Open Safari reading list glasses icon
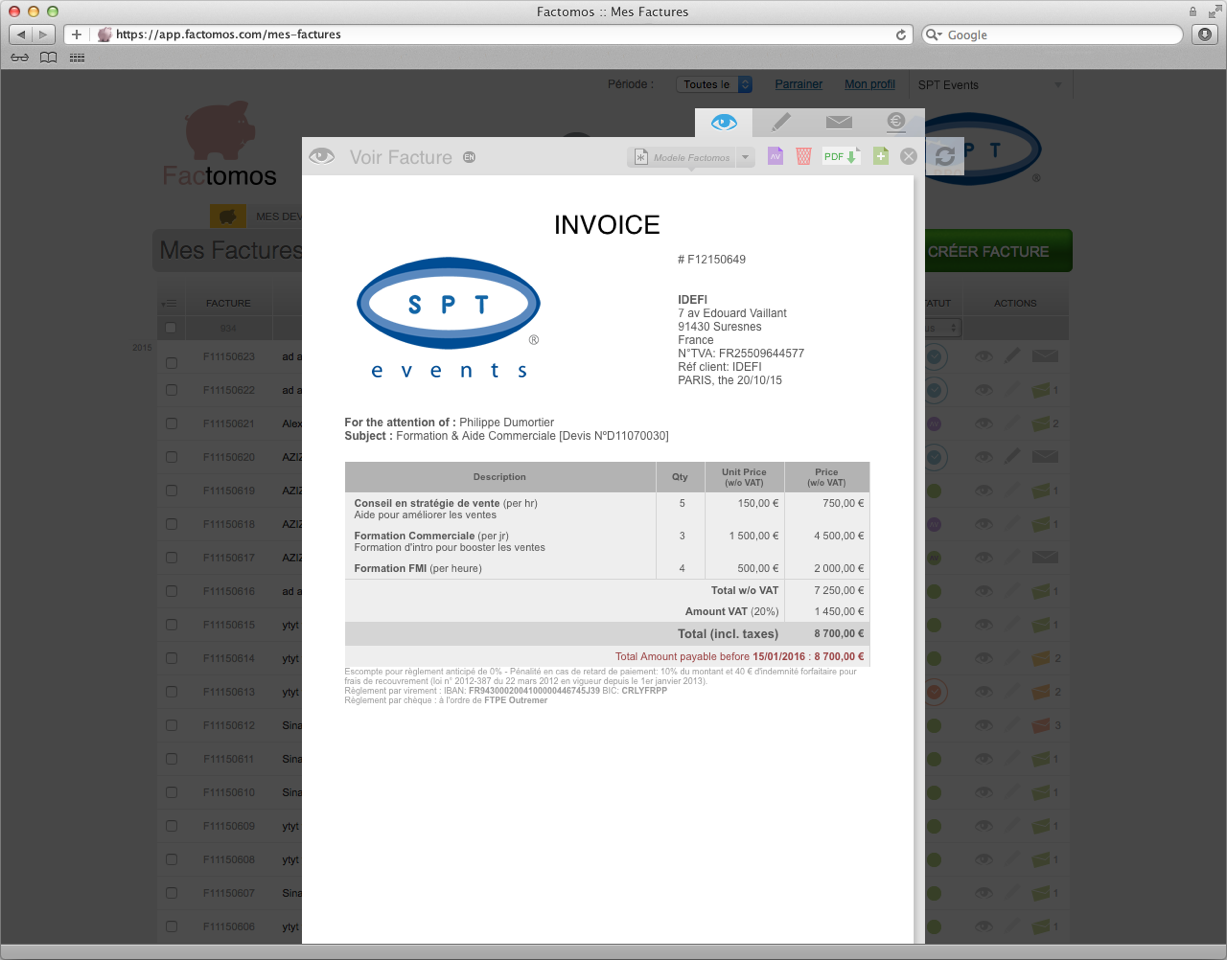 click(x=20, y=58)
